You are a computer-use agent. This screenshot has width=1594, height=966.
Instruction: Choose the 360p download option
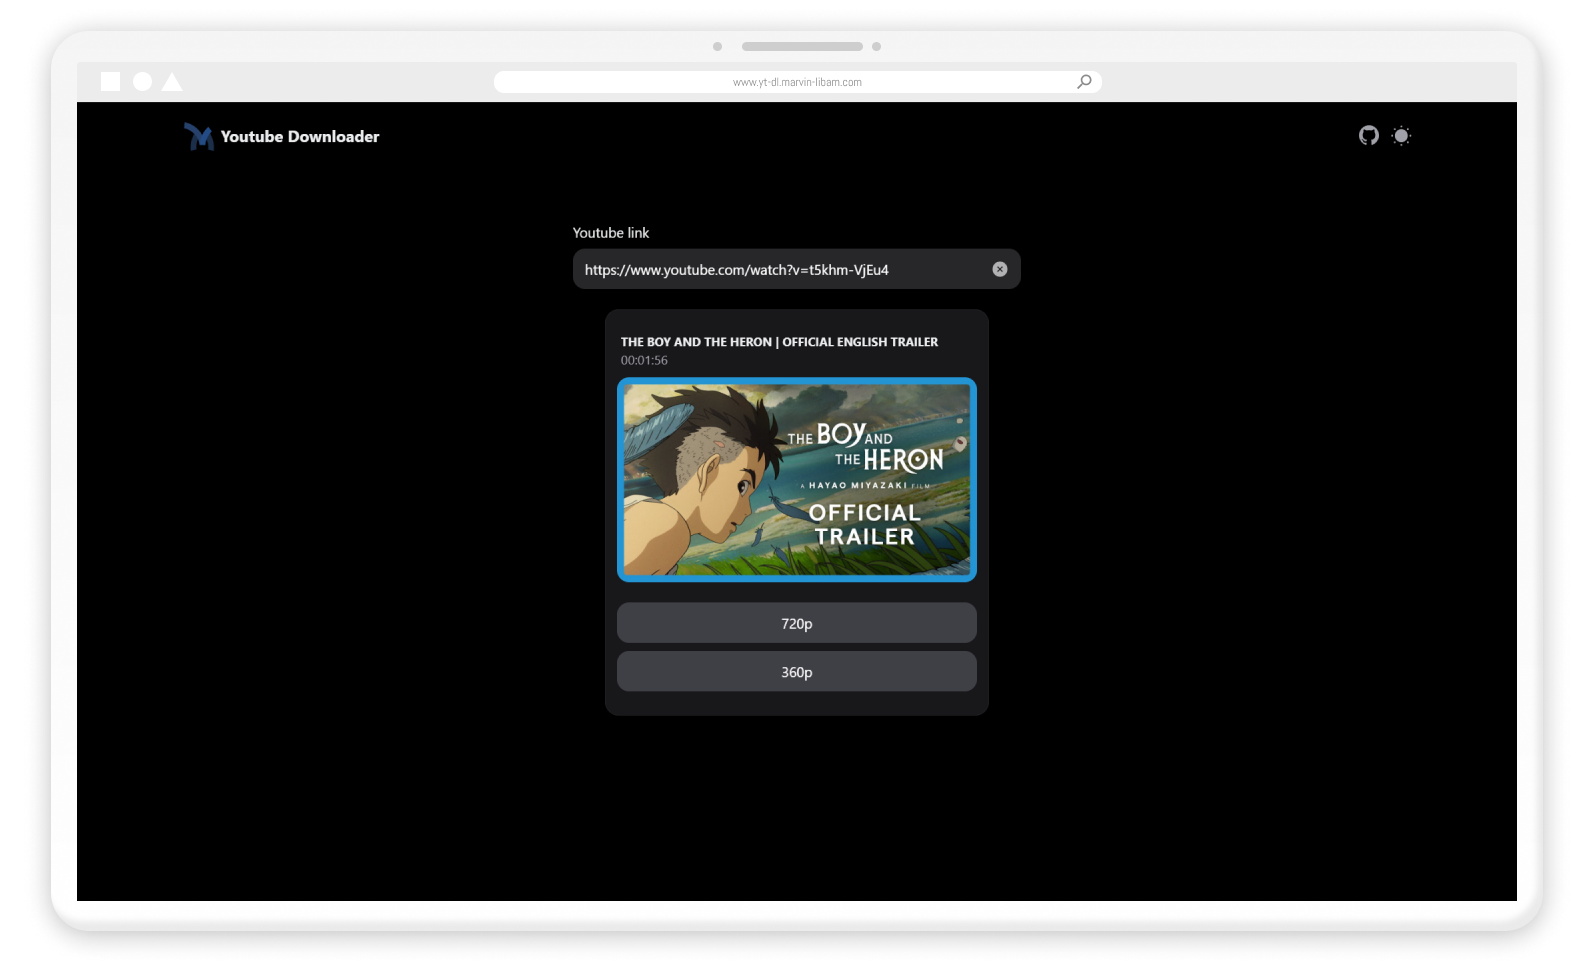(x=796, y=672)
